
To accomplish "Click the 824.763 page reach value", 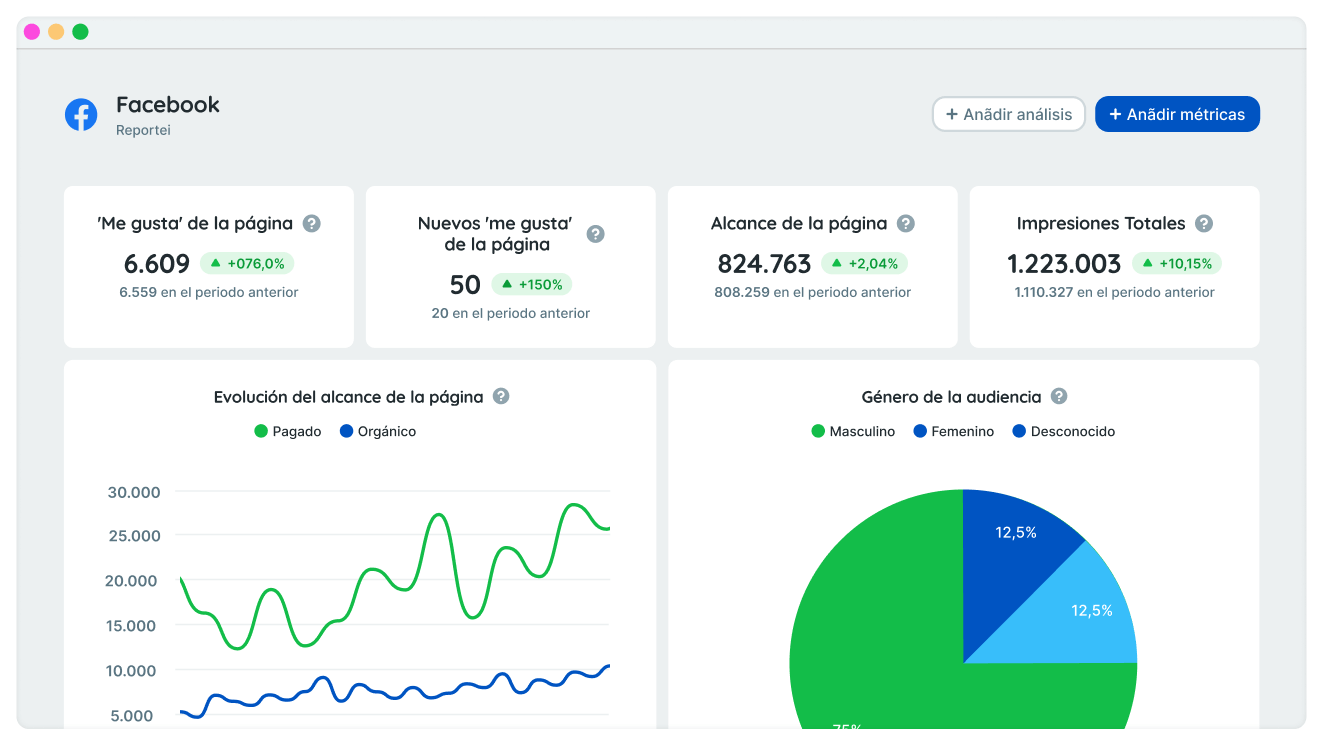I will [x=764, y=264].
